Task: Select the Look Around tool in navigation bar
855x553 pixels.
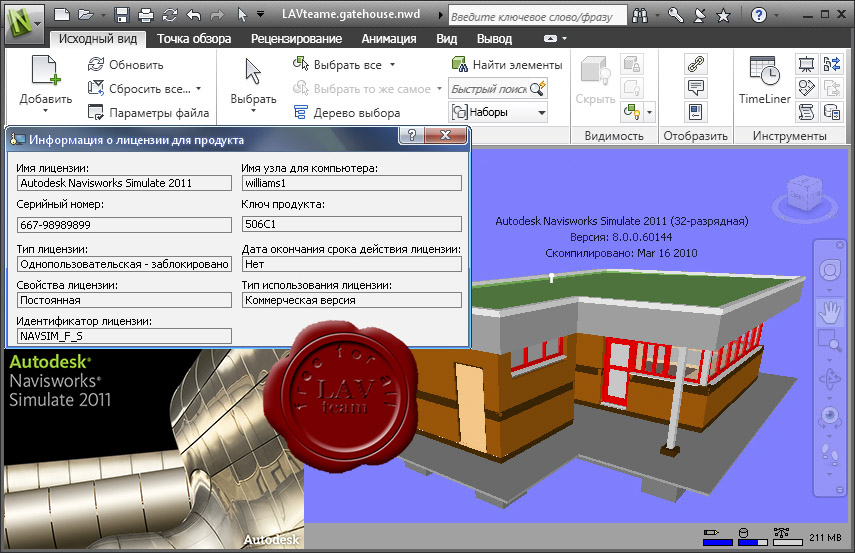Action: (x=829, y=417)
